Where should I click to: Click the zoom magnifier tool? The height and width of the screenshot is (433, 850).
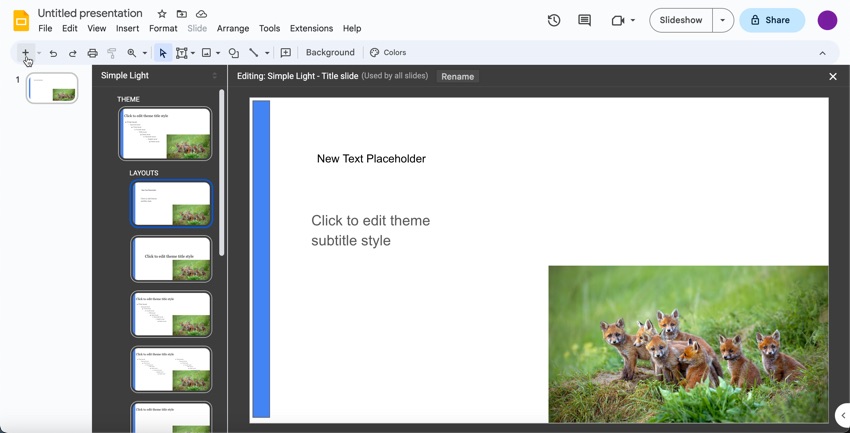[x=132, y=53]
